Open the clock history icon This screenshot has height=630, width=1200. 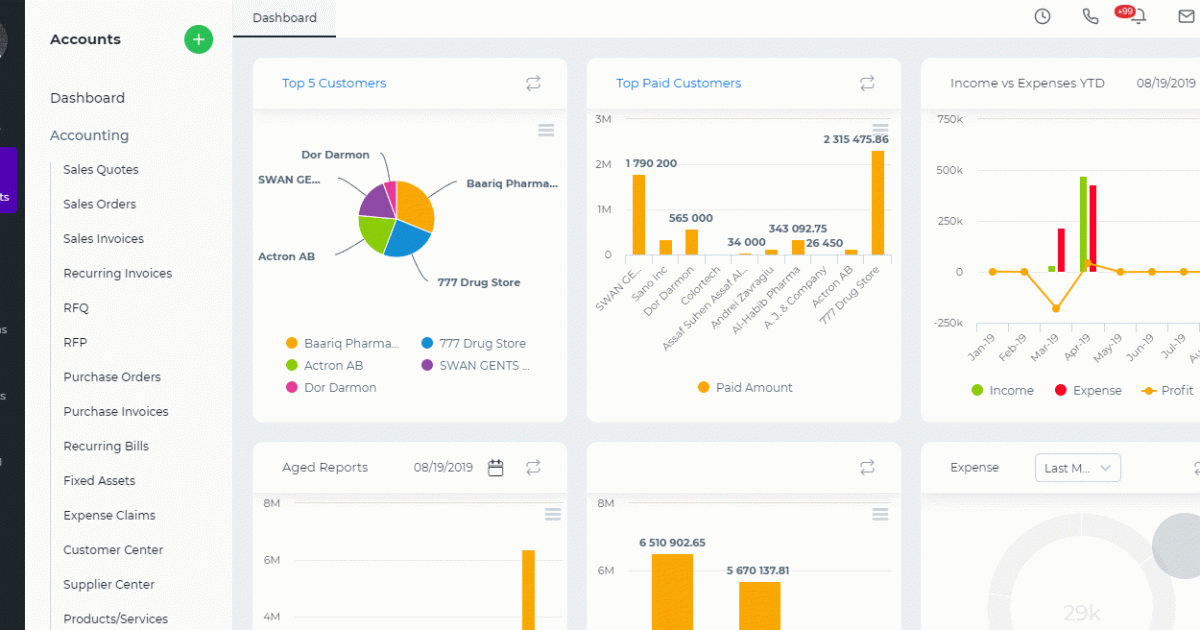(x=1042, y=16)
